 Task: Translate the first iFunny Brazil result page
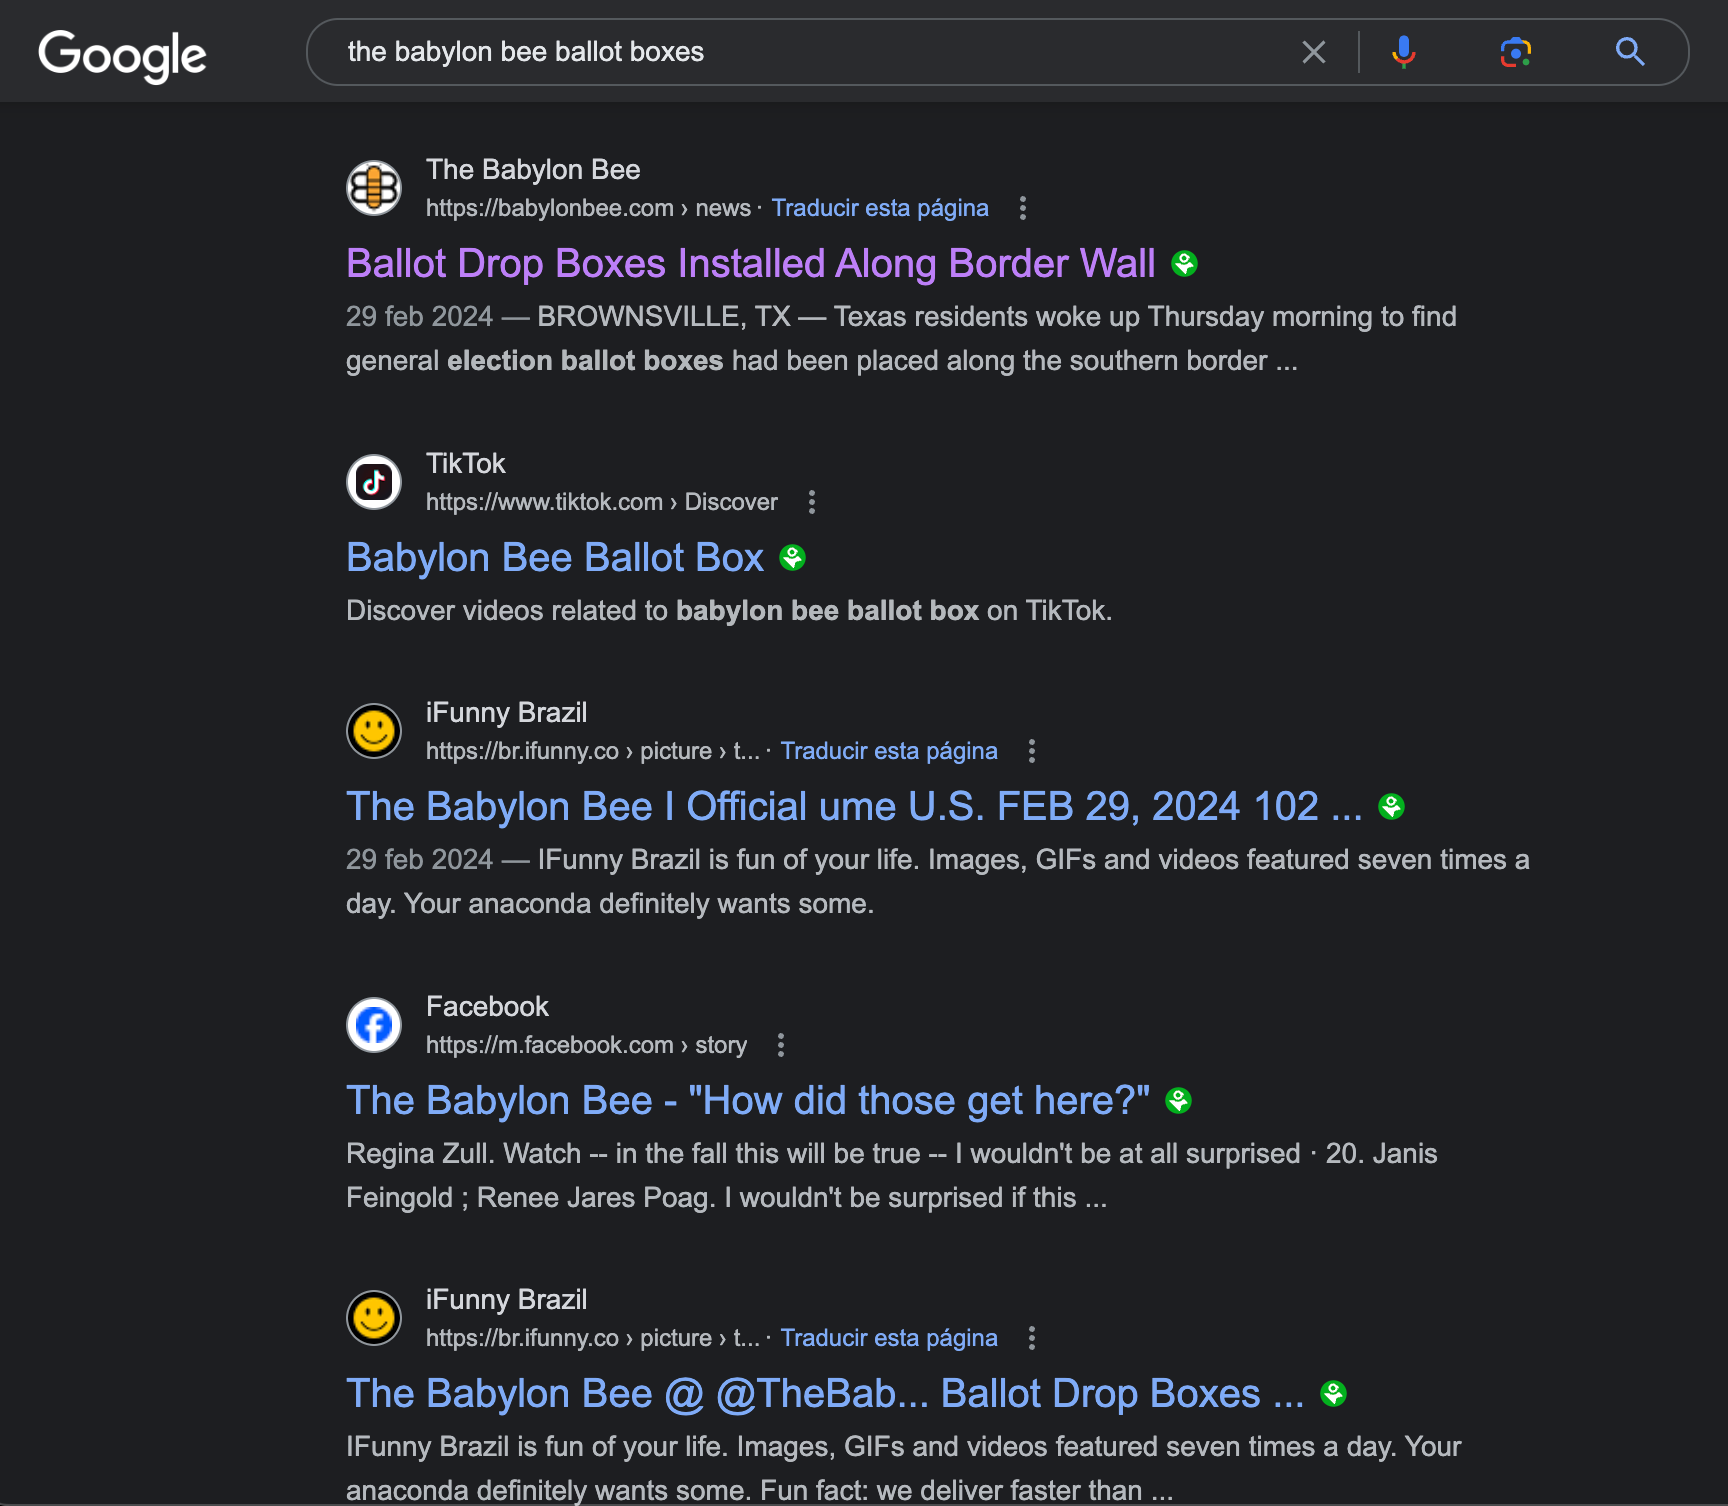[x=888, y=751]
